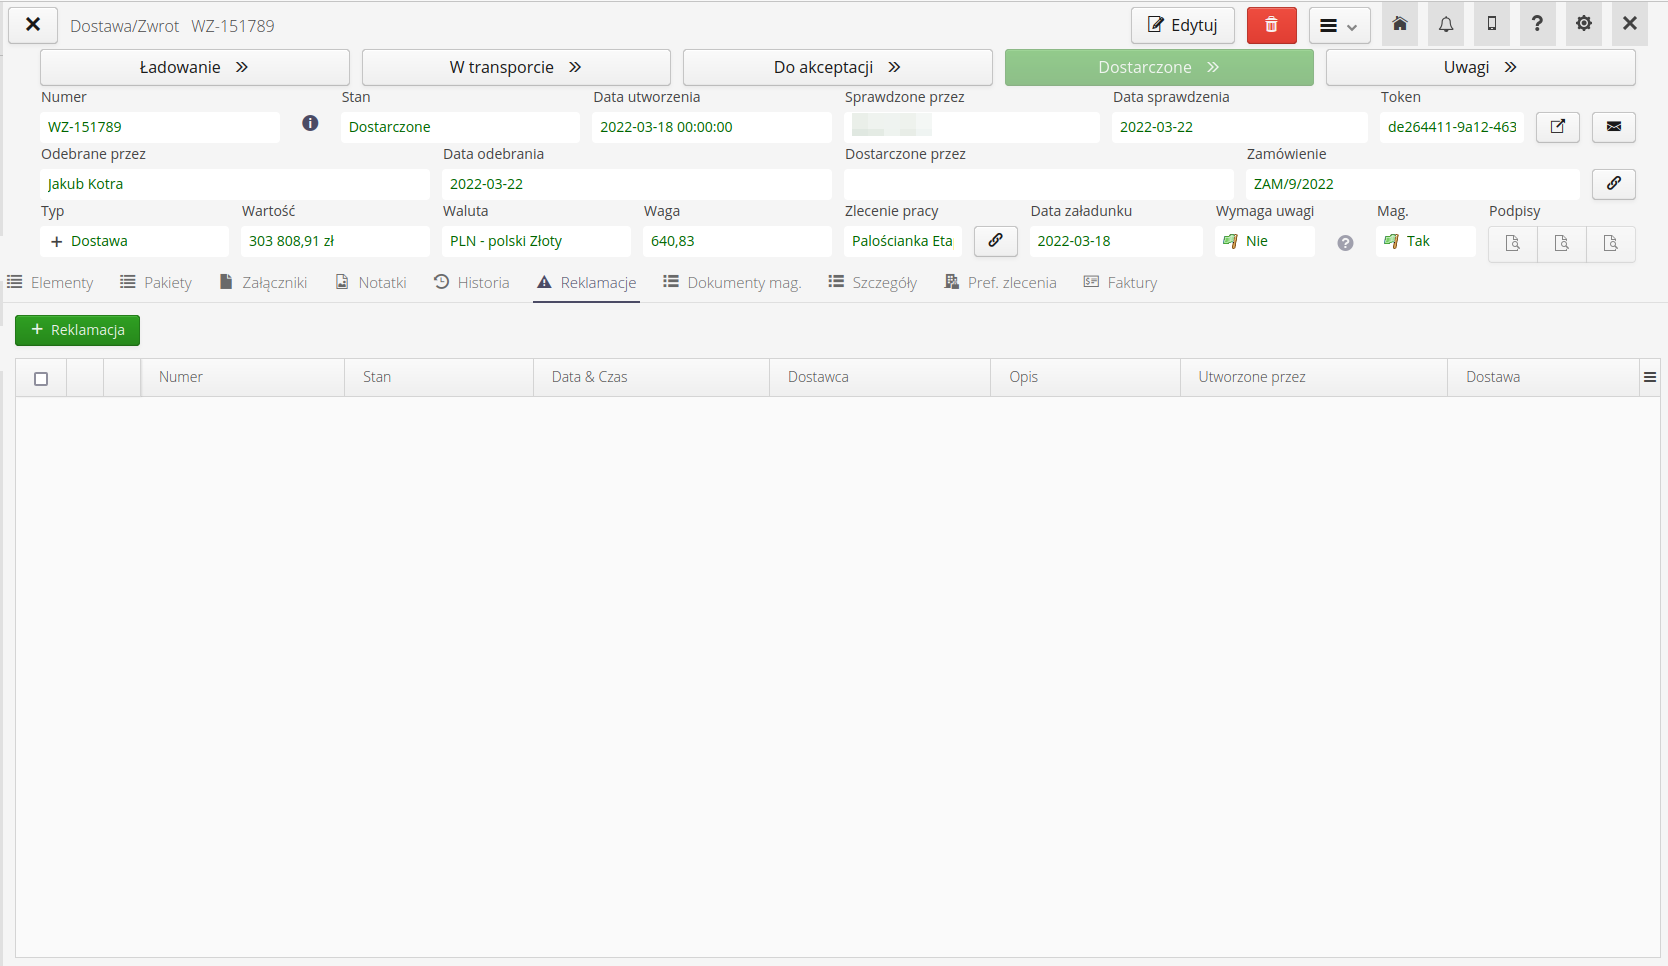This screenshot has width=1668, height=966.
Task: Click the link icon beside Zamówienie field
Action: [x=1613, y=184]
